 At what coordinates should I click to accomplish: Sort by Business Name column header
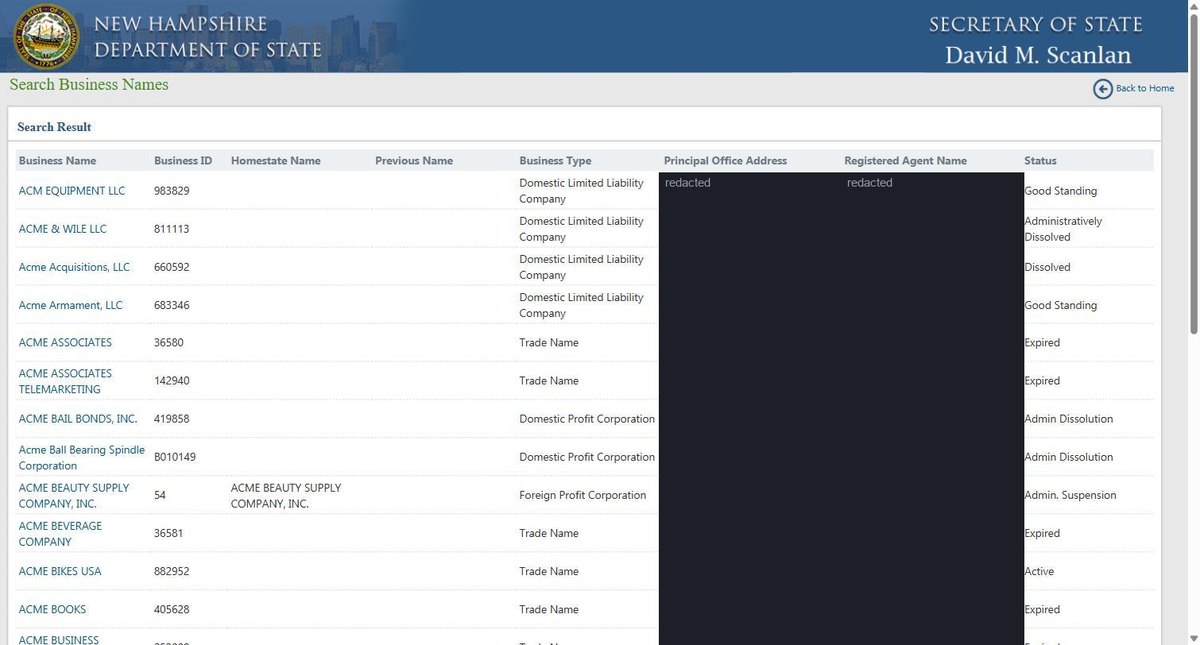[x=58, y=161]
